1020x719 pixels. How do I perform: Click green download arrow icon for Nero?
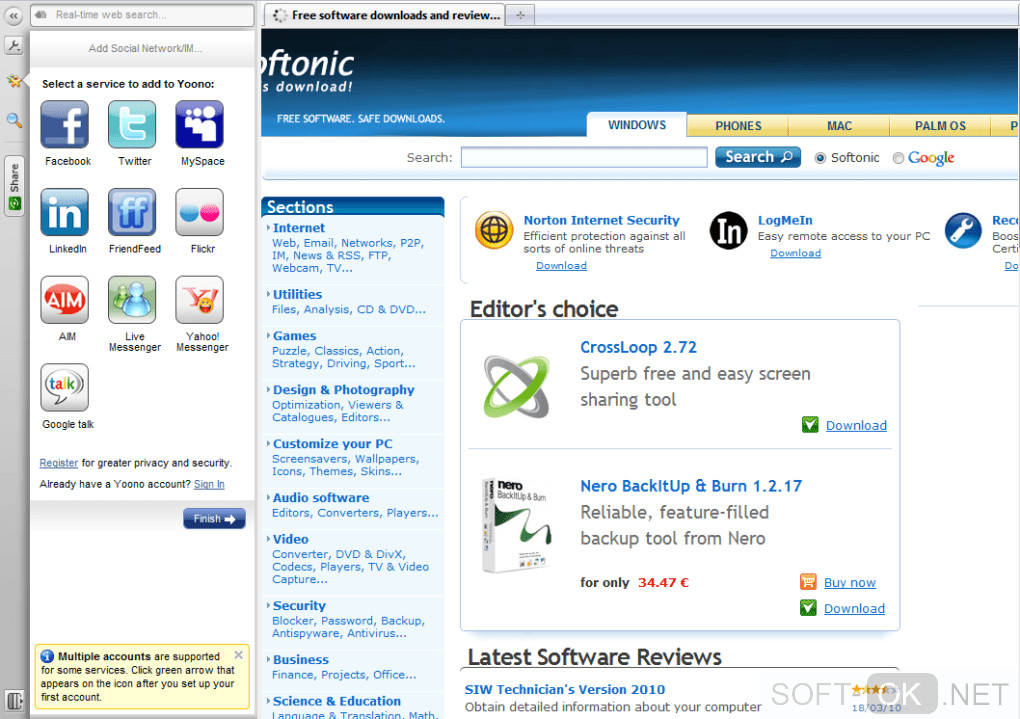(808, 608)
